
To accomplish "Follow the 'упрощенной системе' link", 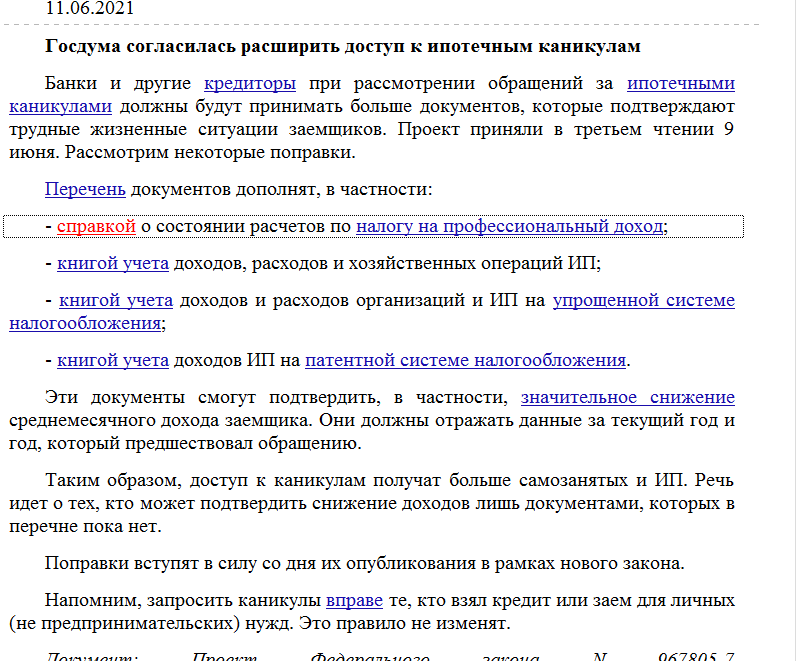I will 643,301.
